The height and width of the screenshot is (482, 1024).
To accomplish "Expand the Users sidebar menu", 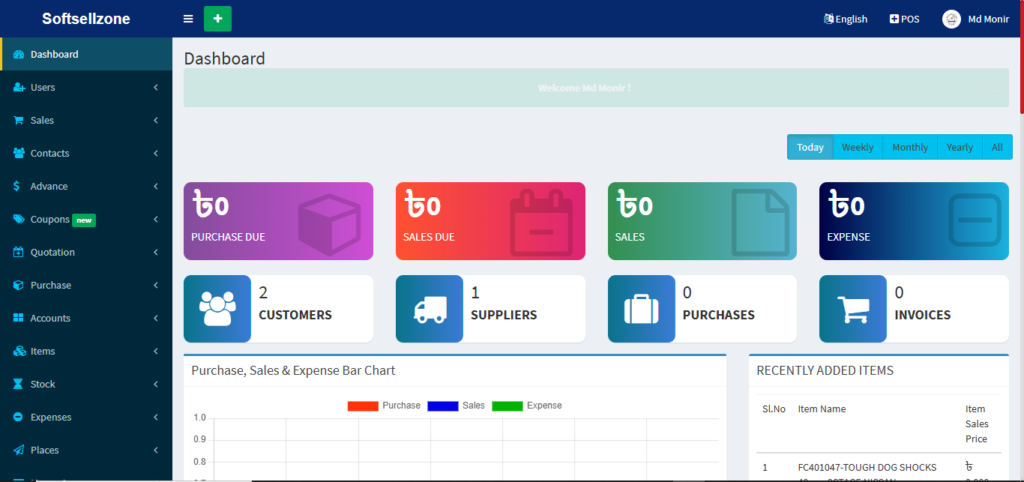I will coord(85,87).
